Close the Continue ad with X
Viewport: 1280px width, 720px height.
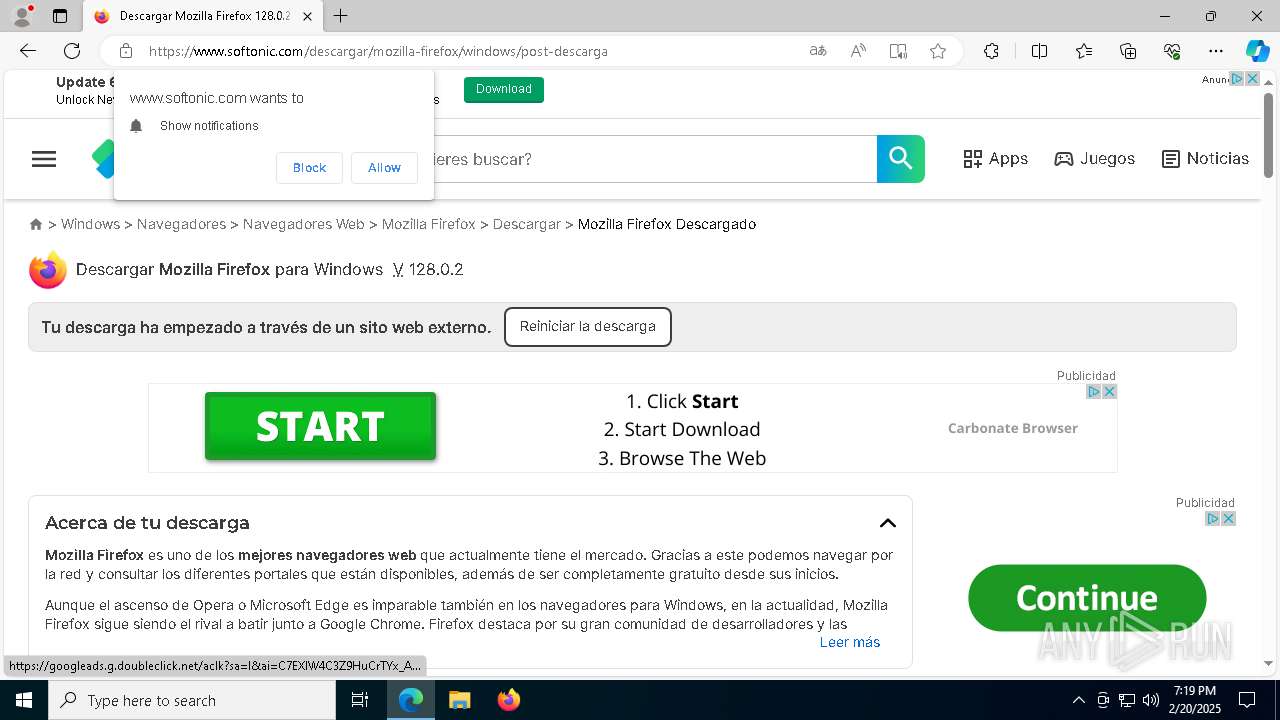click(1228, 519)
